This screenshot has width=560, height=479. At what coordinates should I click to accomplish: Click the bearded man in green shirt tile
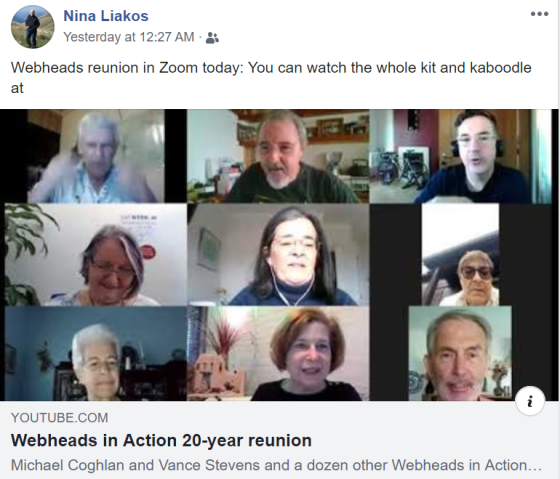(278, 156)
